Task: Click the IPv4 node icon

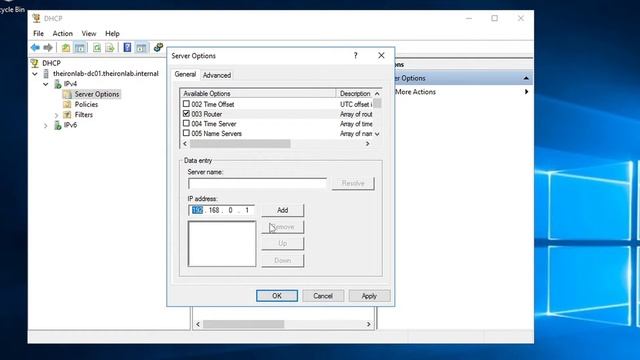Action: pos(58,84)
